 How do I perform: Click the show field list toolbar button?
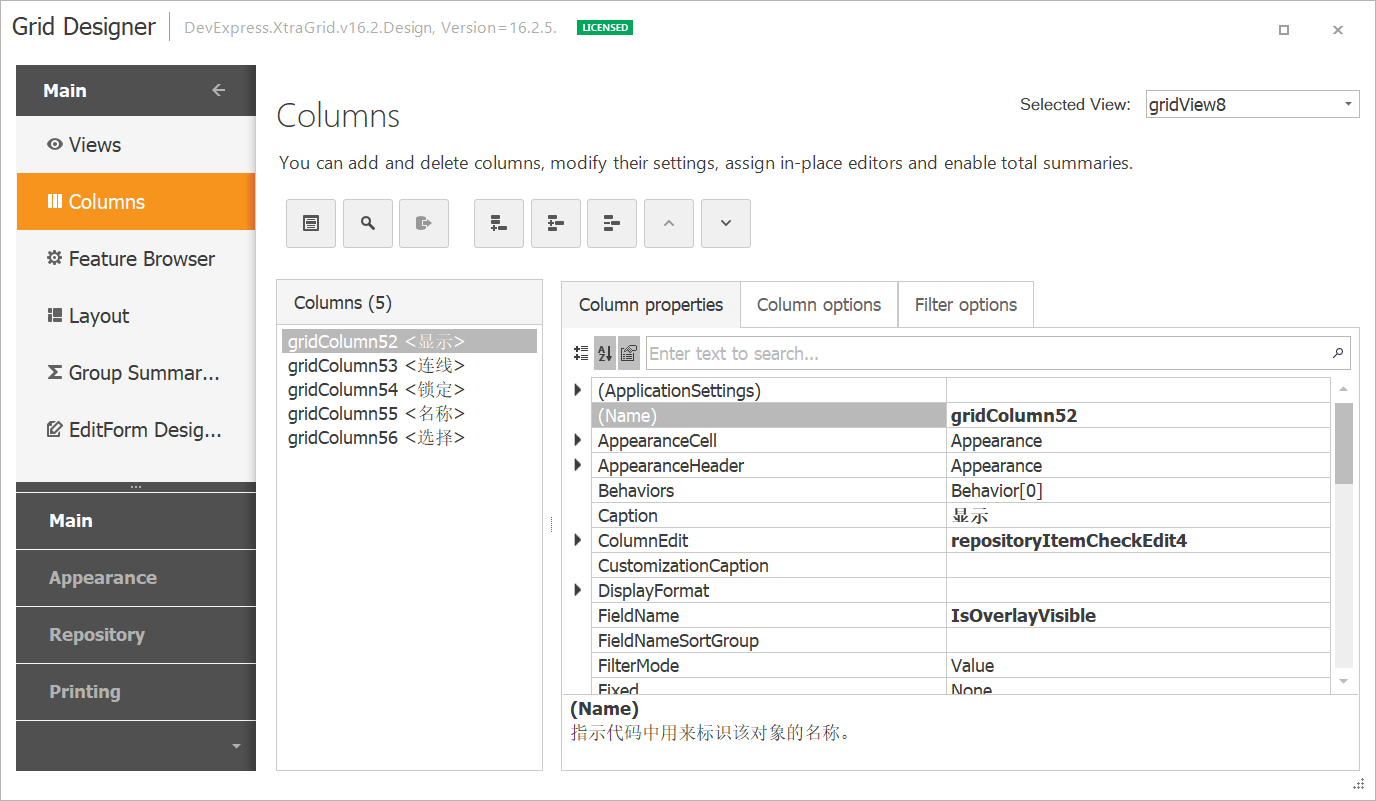[x=311, y=223]
